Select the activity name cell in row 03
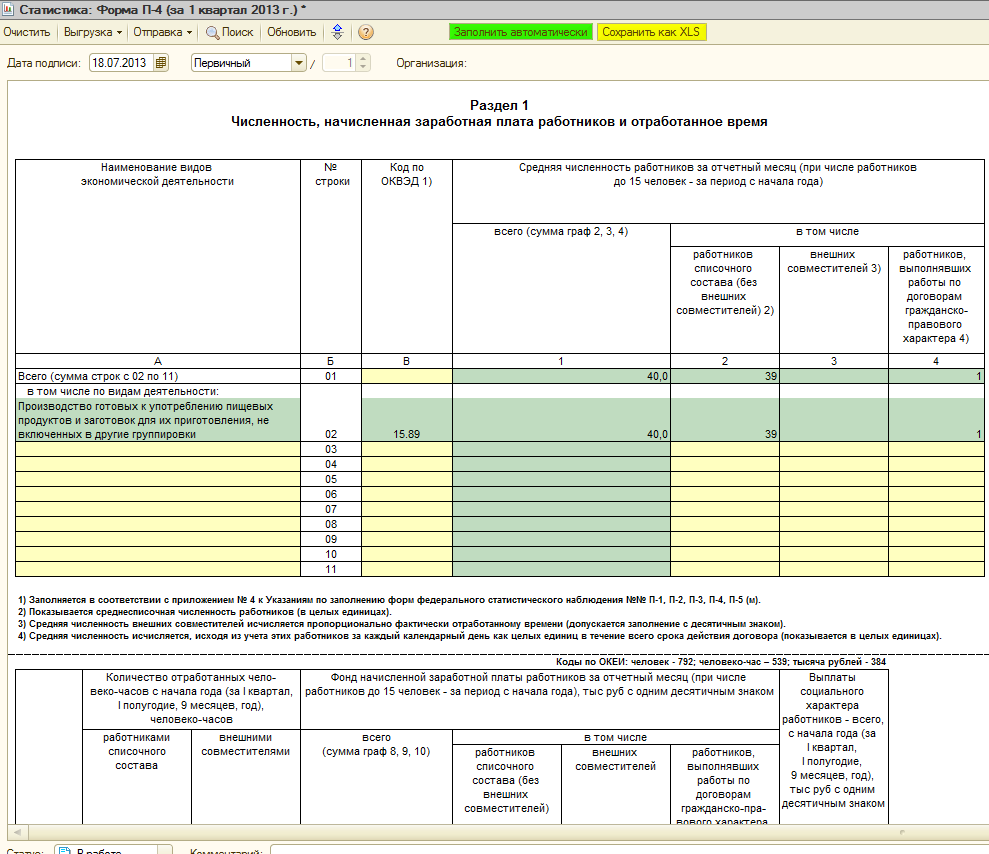This screenshot has width=989, height=854. [x=158, y=449]
